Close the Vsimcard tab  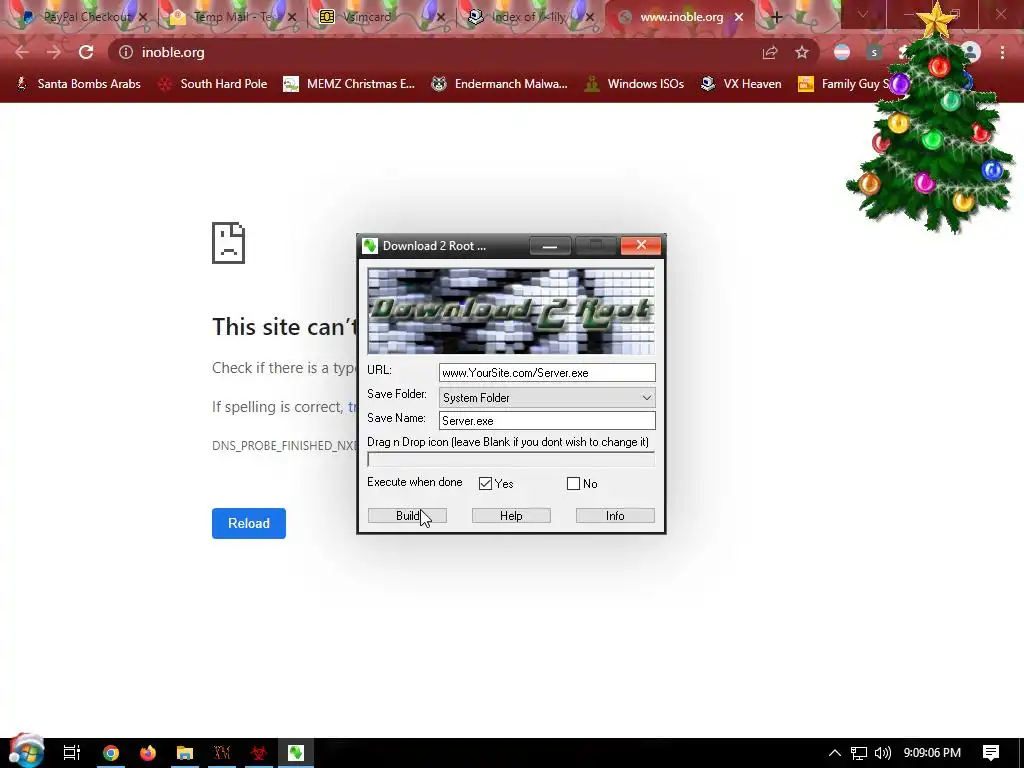[x=441, y=18]
